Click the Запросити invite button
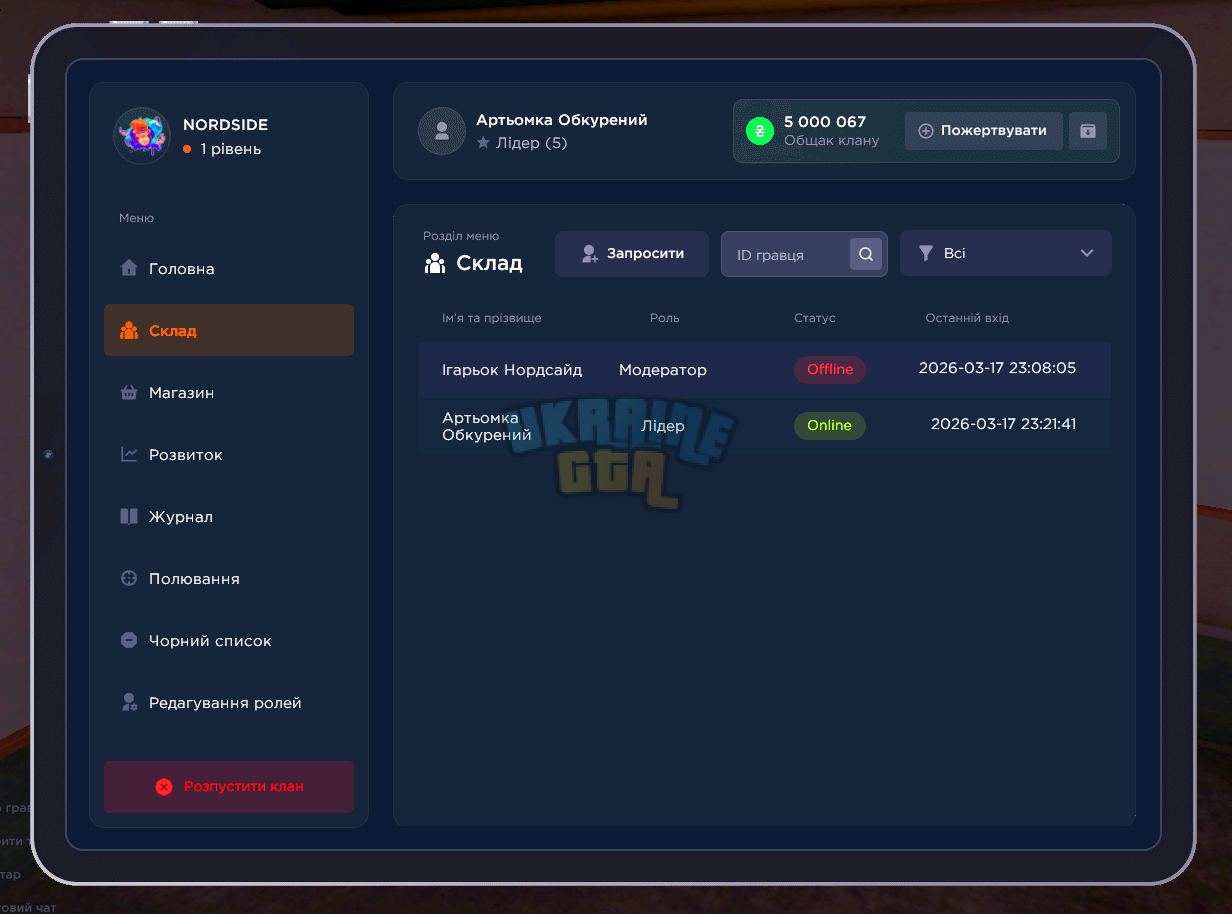 [632, 254]
